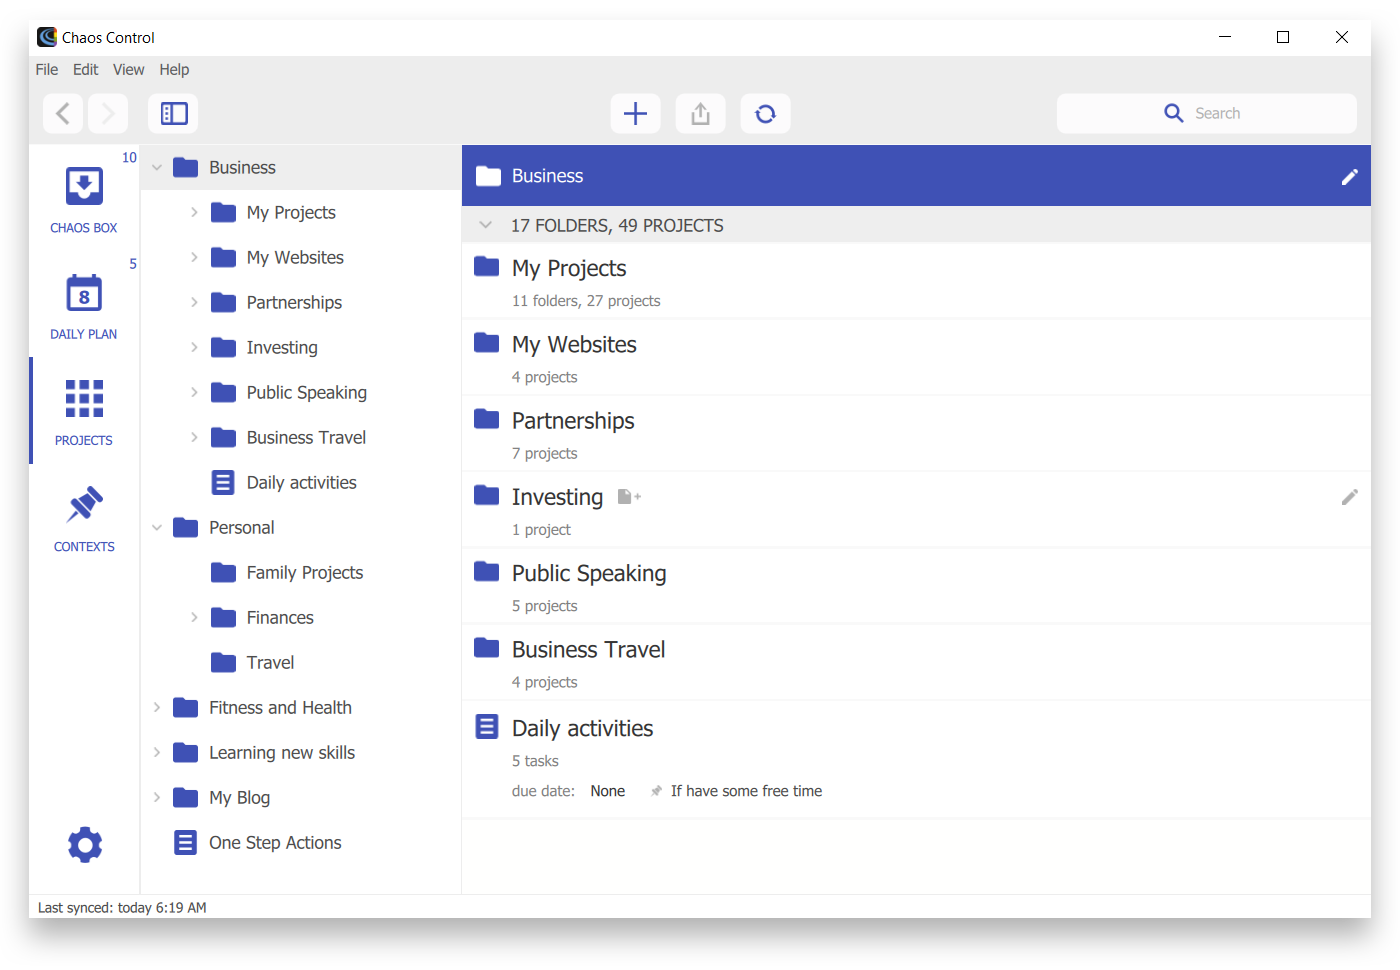This screenshot has width=1400, height=970.
Task: Go back with the left arrow button
Action: (x=63, y=114)
